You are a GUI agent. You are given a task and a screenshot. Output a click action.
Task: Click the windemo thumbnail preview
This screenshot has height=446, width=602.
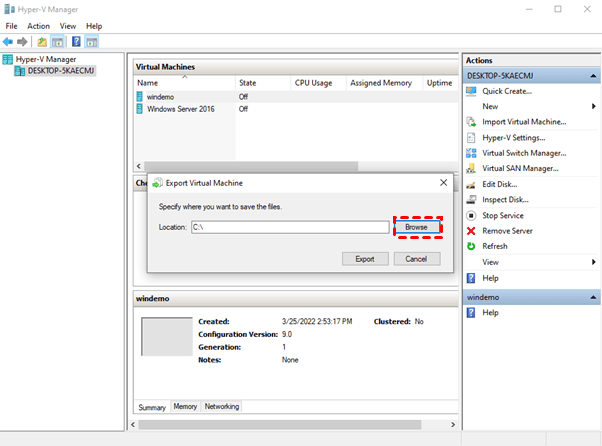pyautogui.click(x=167, y=336)
